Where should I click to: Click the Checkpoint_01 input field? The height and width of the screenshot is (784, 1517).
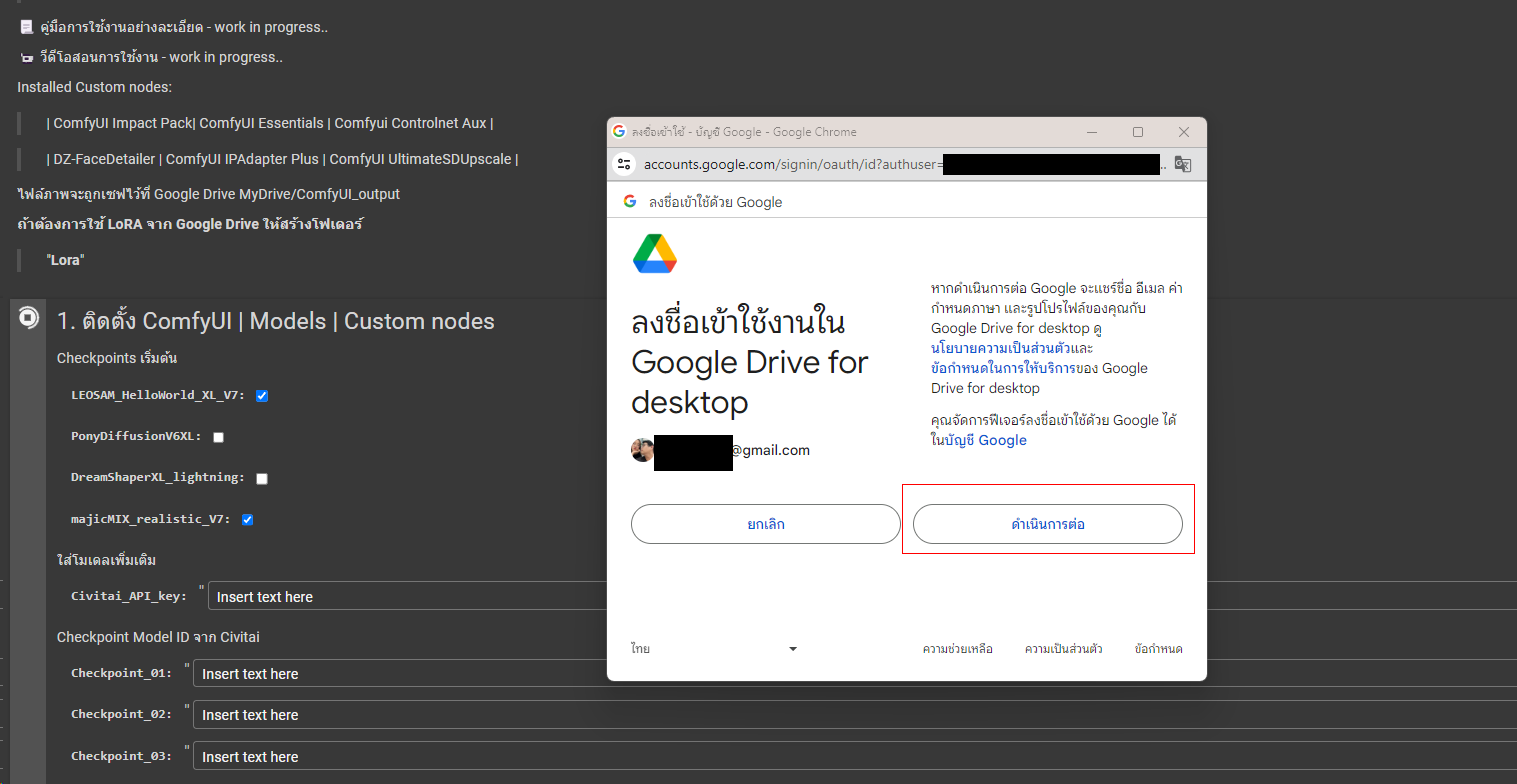pos(855,674)
